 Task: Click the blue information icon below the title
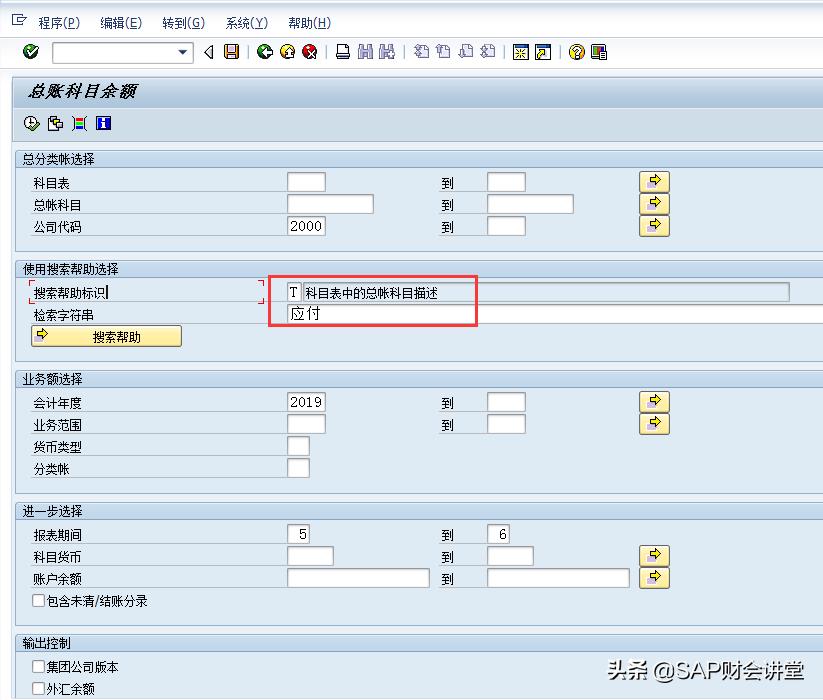click(103, 124)
